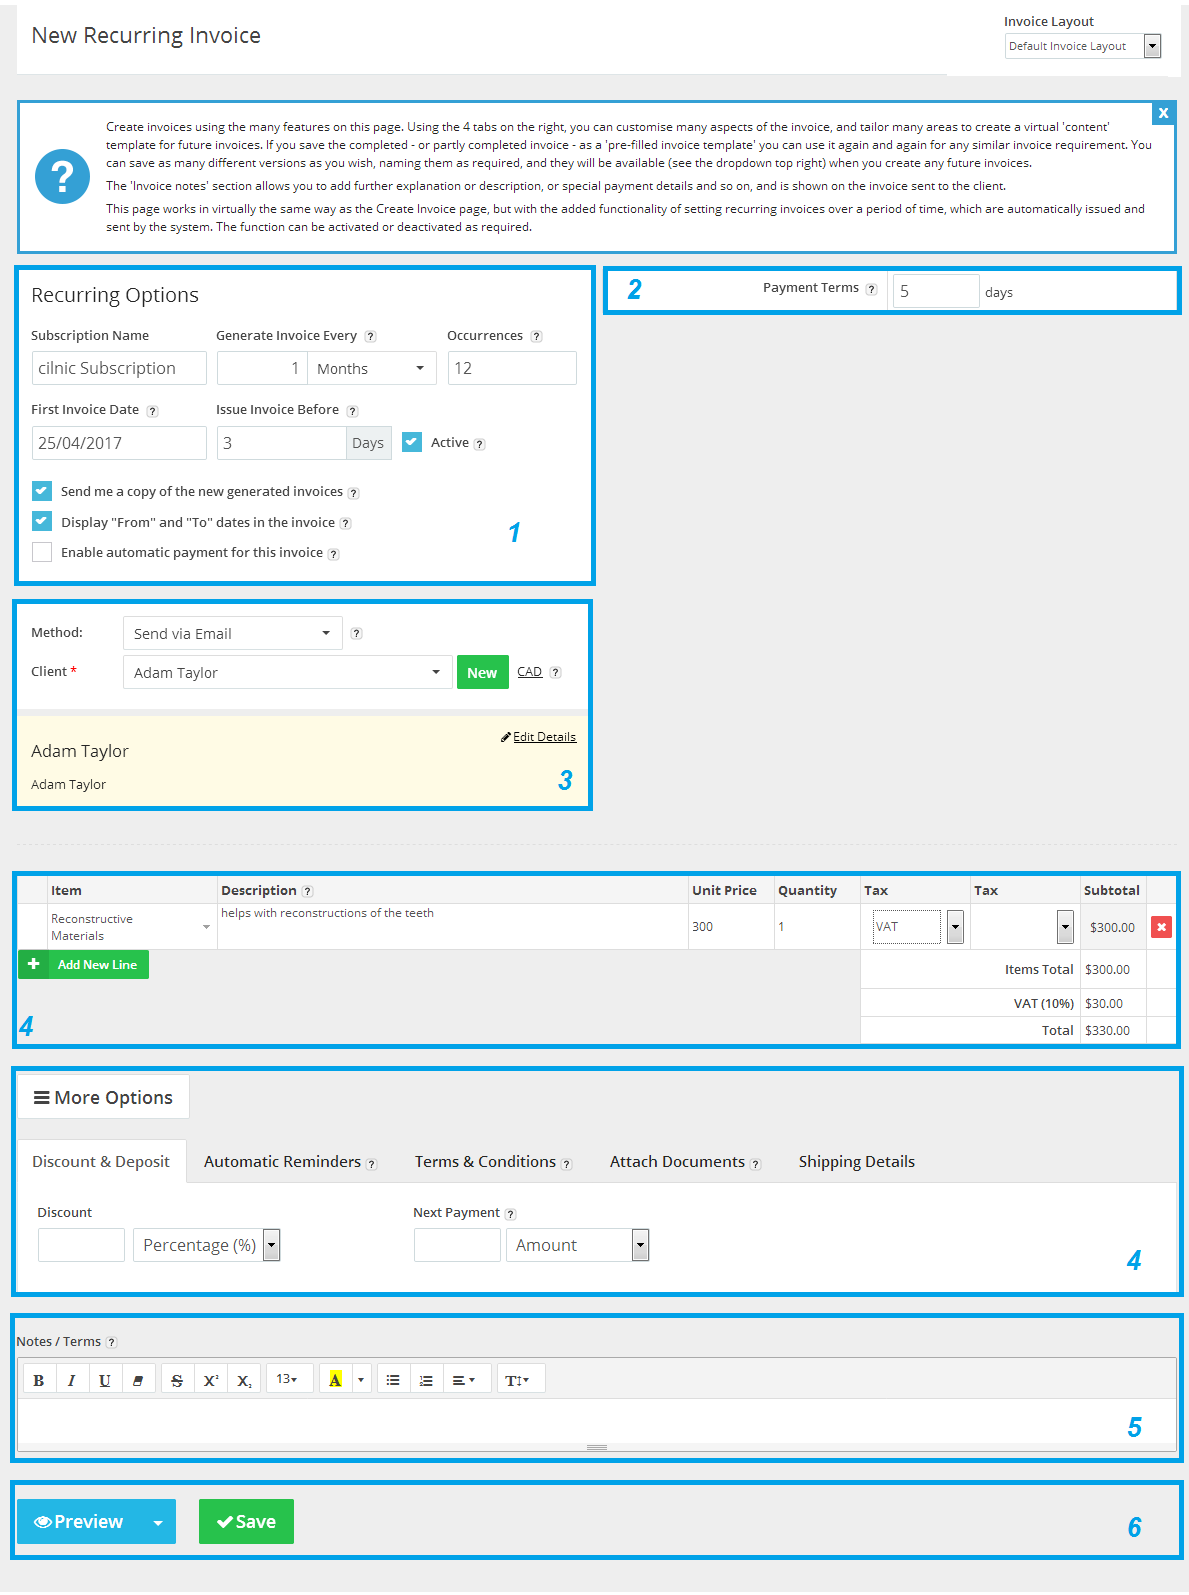
Task: Uncheck the Active checkbox
Action: point(412,442)
